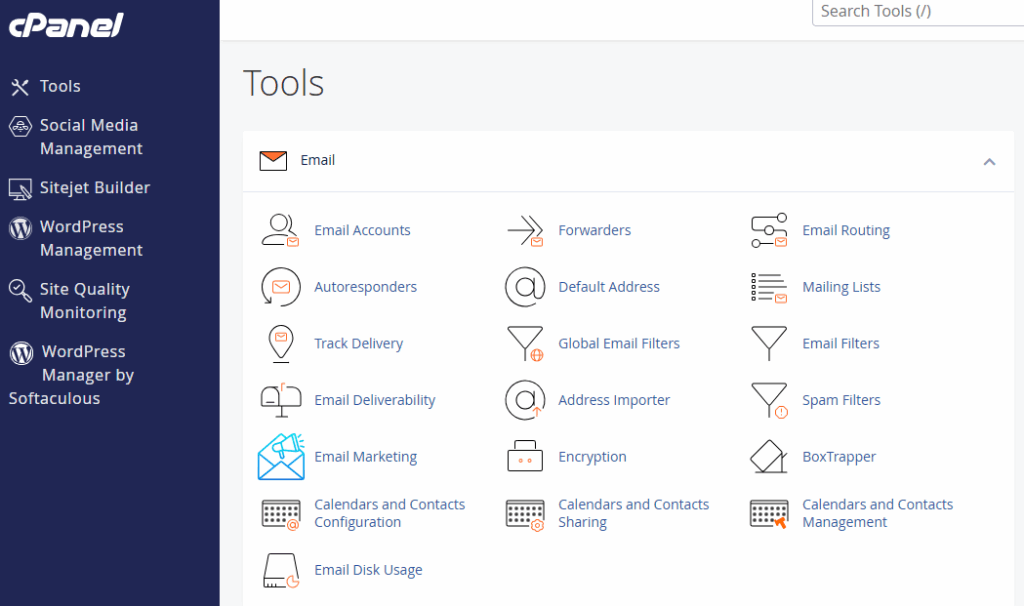Click the Site Quality Monitoring magnifier icon
The height and width of the screenshot is (606, 1024).
point(20,291)
